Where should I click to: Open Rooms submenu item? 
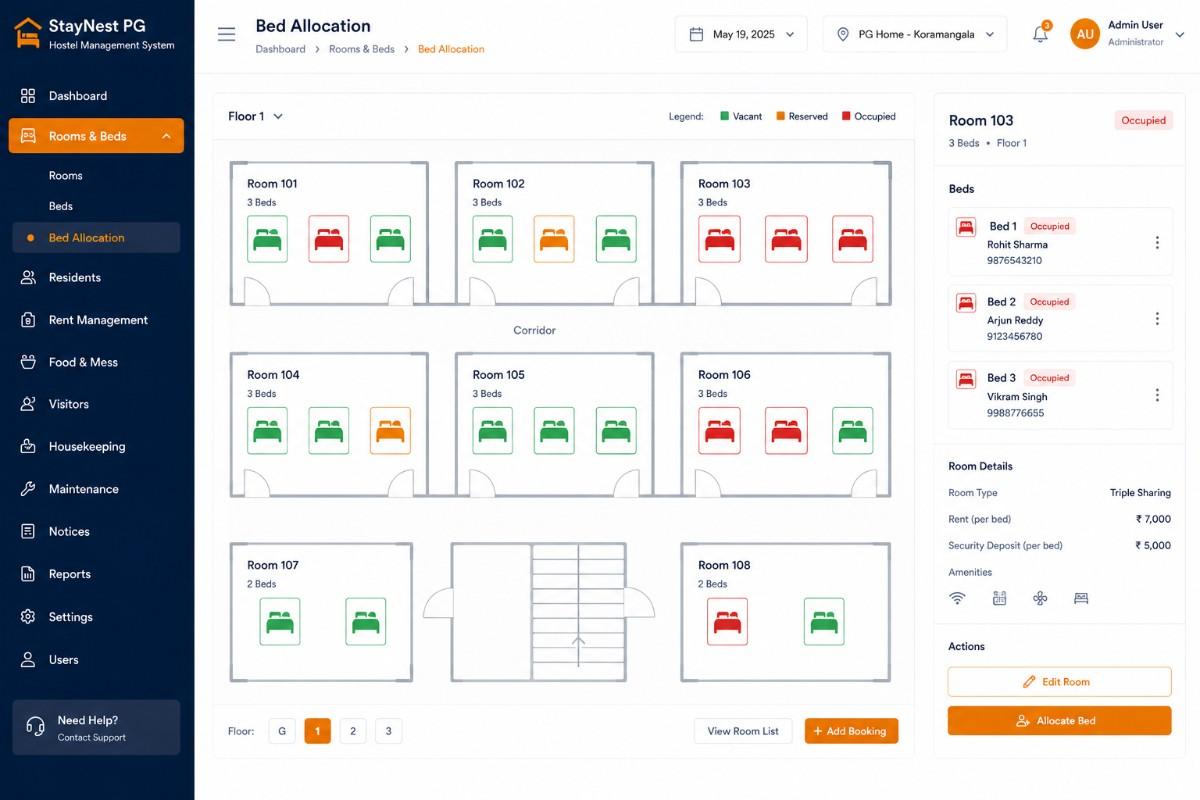point(66,175)
